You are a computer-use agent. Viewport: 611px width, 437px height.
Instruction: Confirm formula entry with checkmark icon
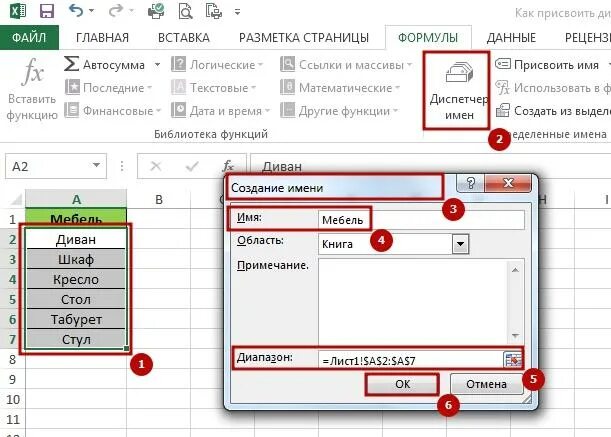[x=192, y=166]
